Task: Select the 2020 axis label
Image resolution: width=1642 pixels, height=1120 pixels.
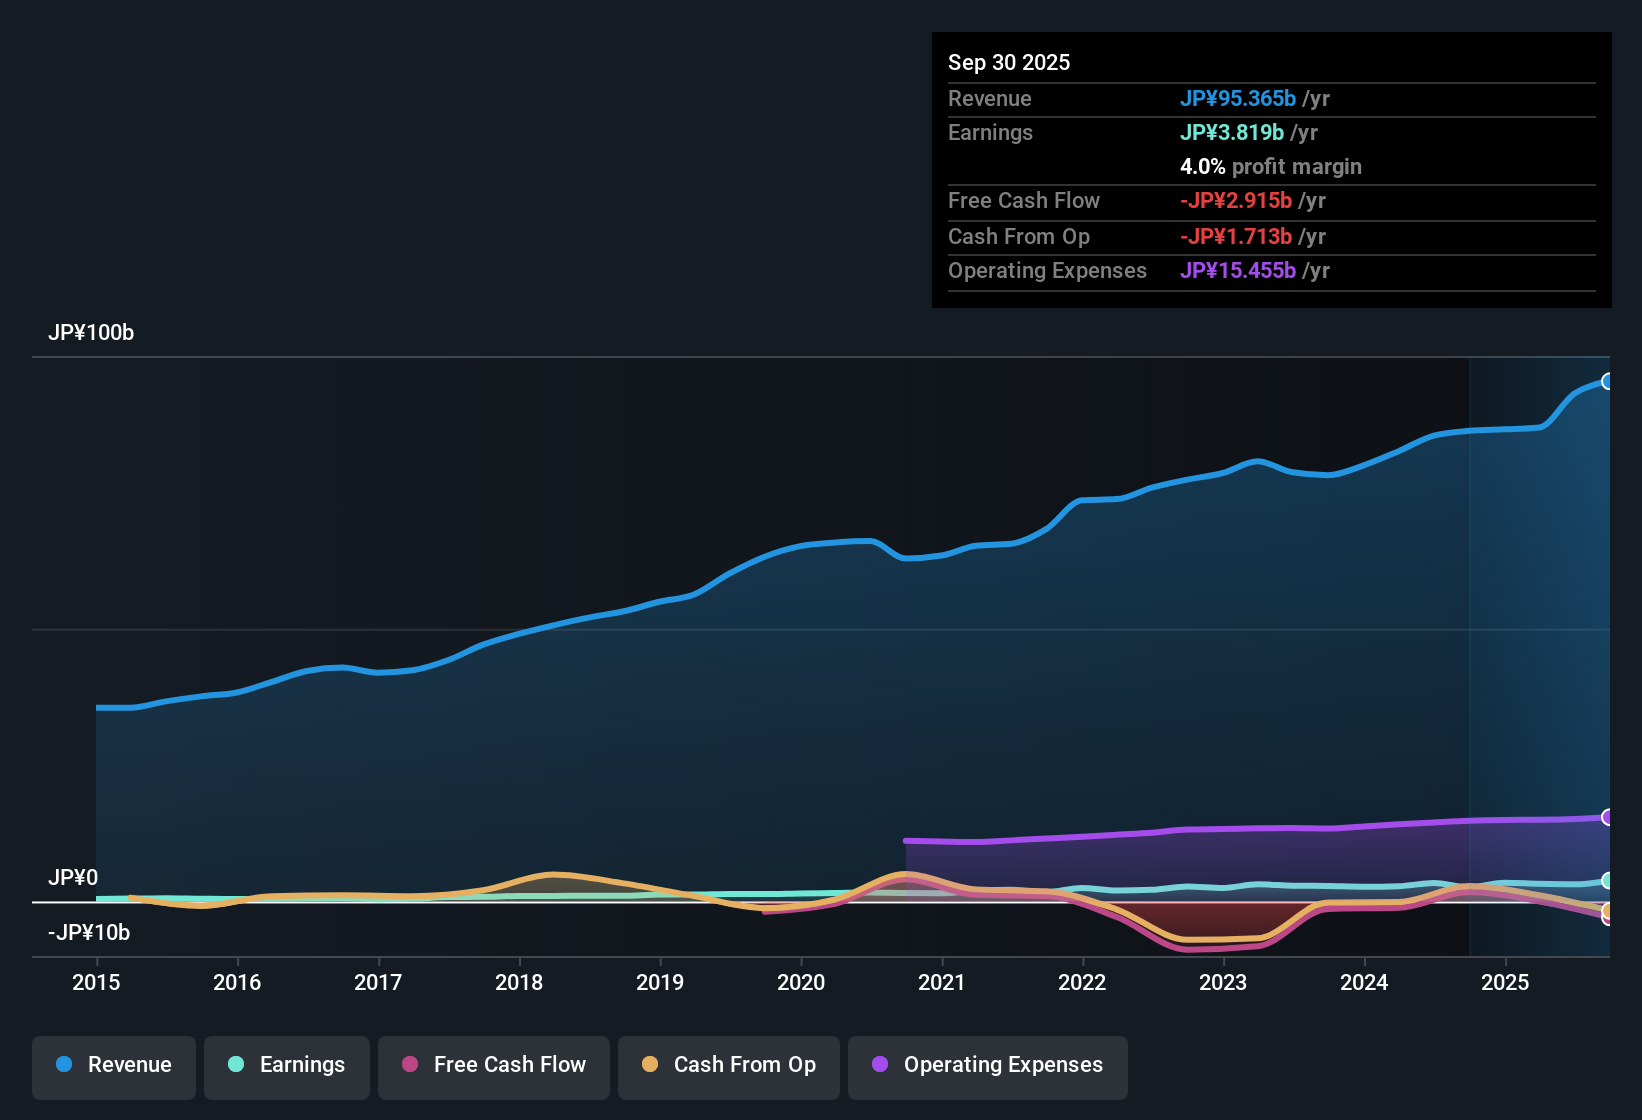Action: (801, 983)
